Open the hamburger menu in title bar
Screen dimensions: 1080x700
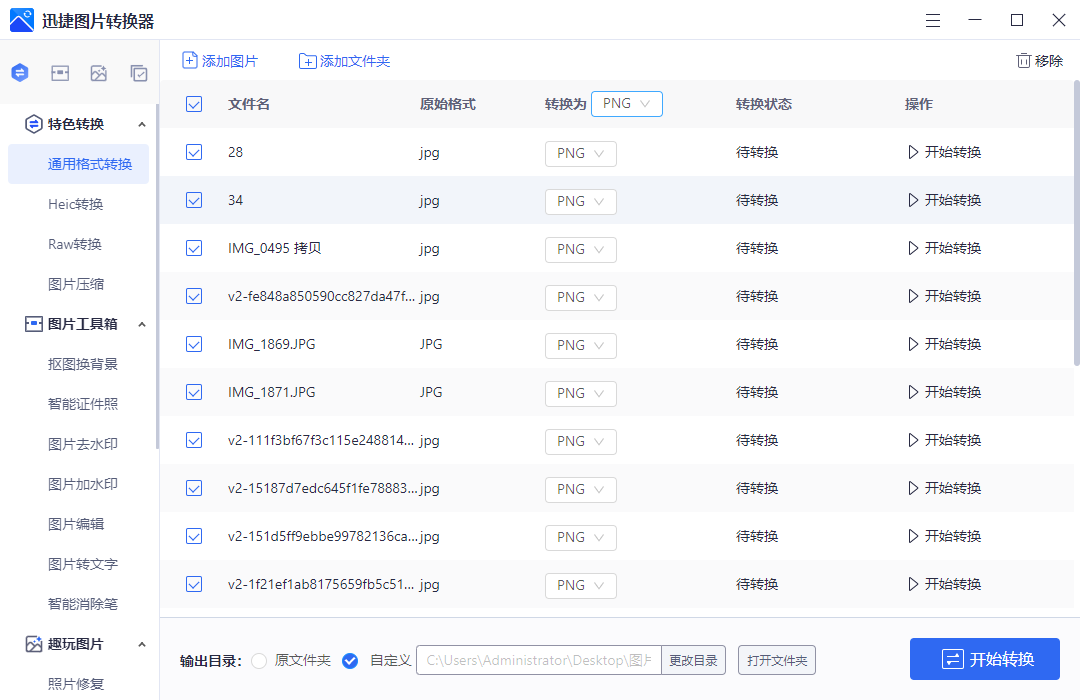933,21
